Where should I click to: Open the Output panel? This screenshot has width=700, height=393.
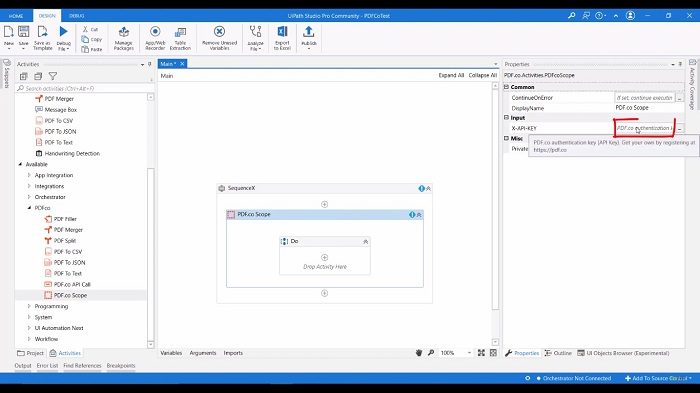[x=23, y=365]
